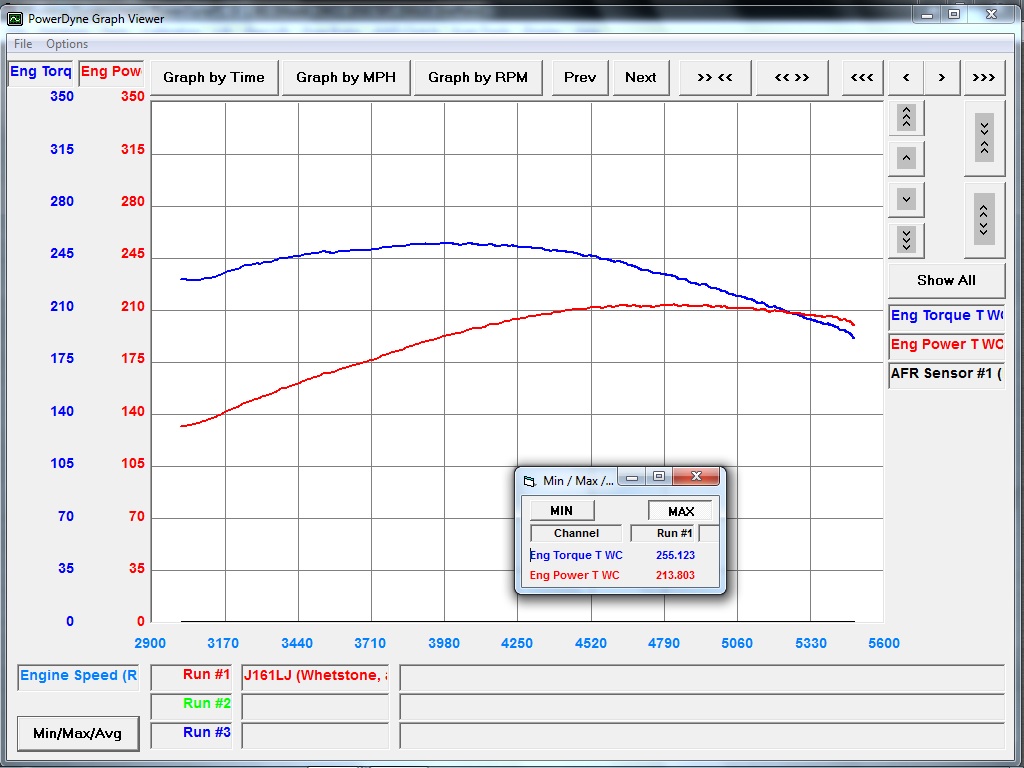
Task: Click the MIN button in dialog
Action: coord(562,511)
